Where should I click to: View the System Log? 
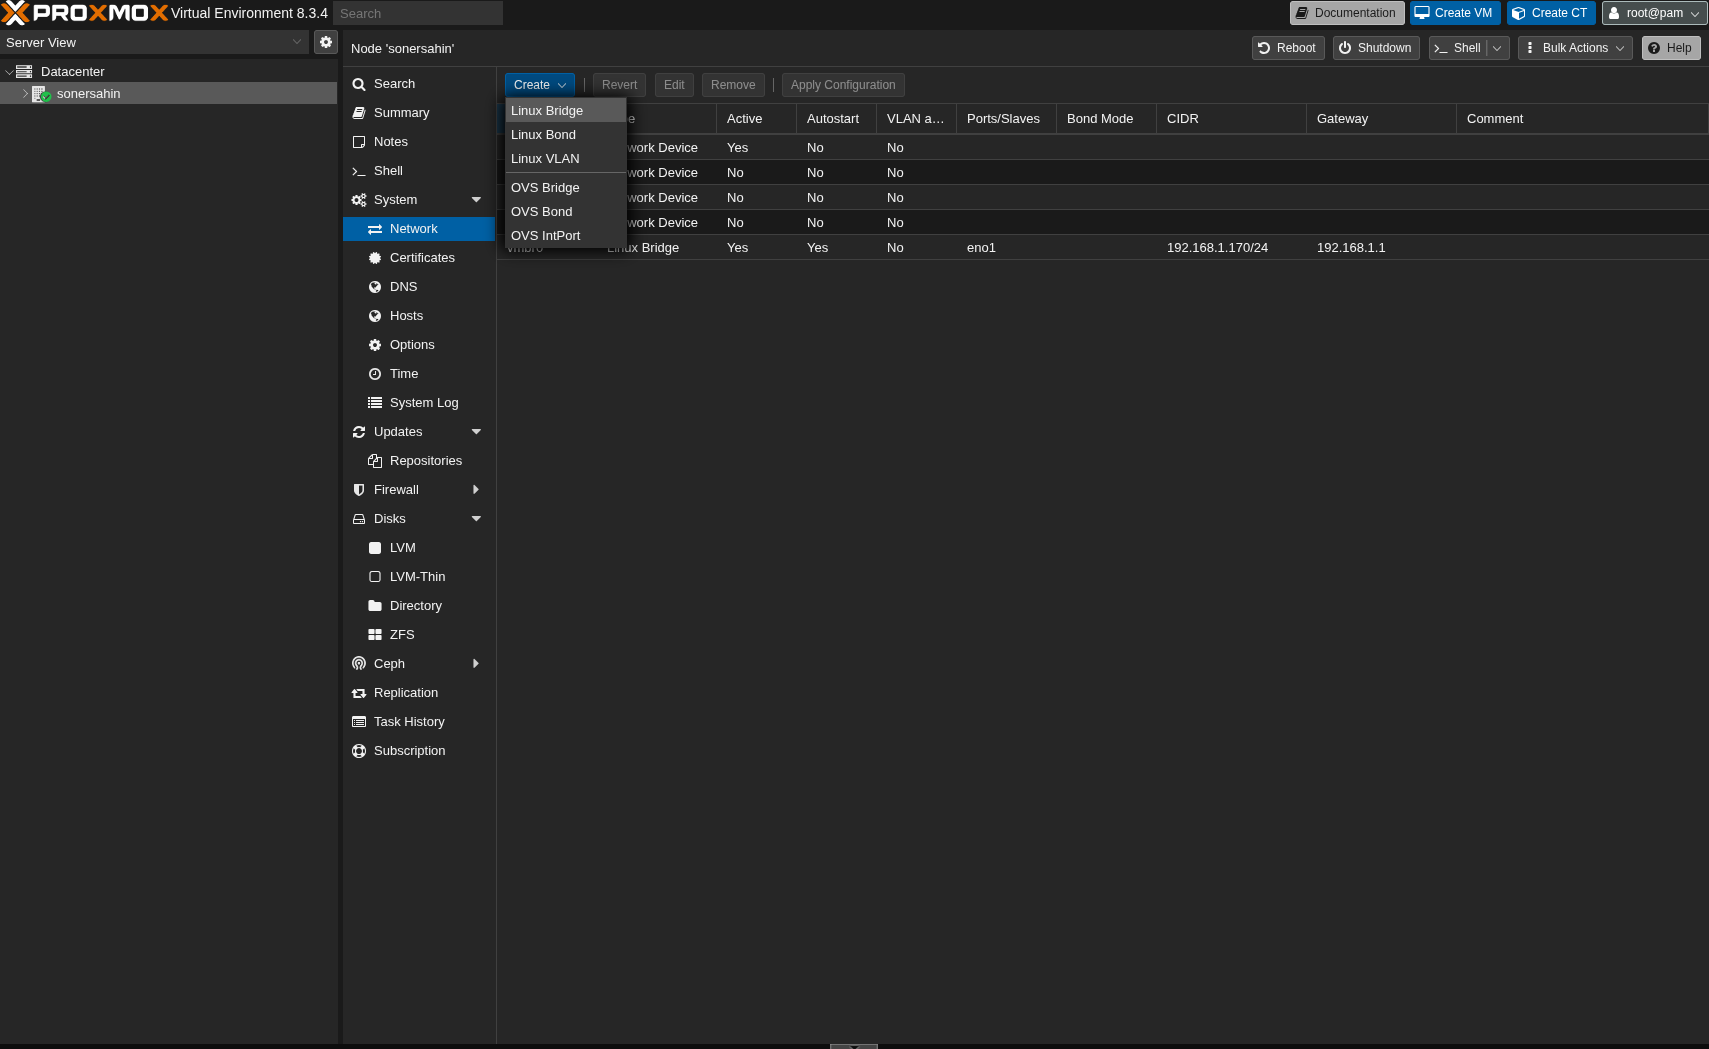423,402
